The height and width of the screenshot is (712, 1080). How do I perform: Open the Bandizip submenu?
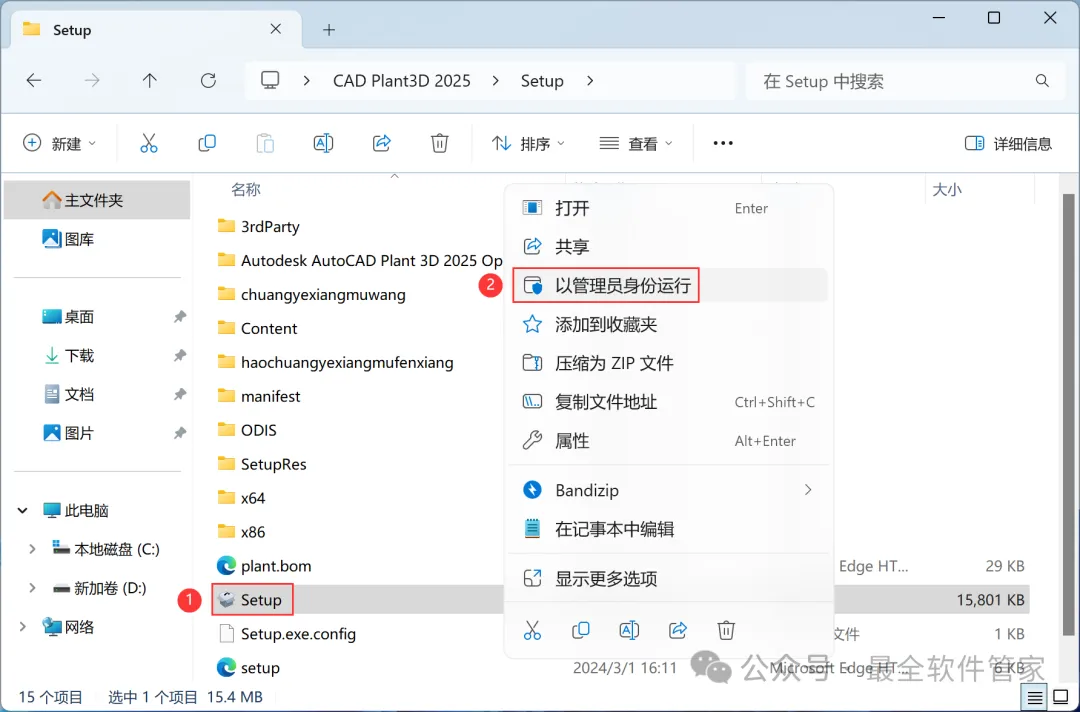point(668,490)
